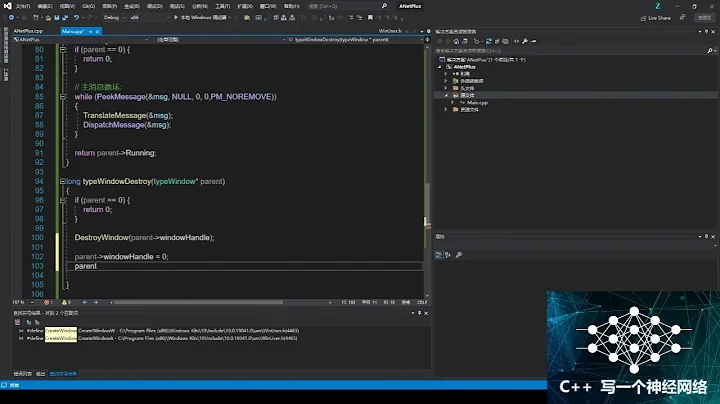Open the Error List tab in the bottom panel
Screen dimensions: 720x404
(22, 374)
